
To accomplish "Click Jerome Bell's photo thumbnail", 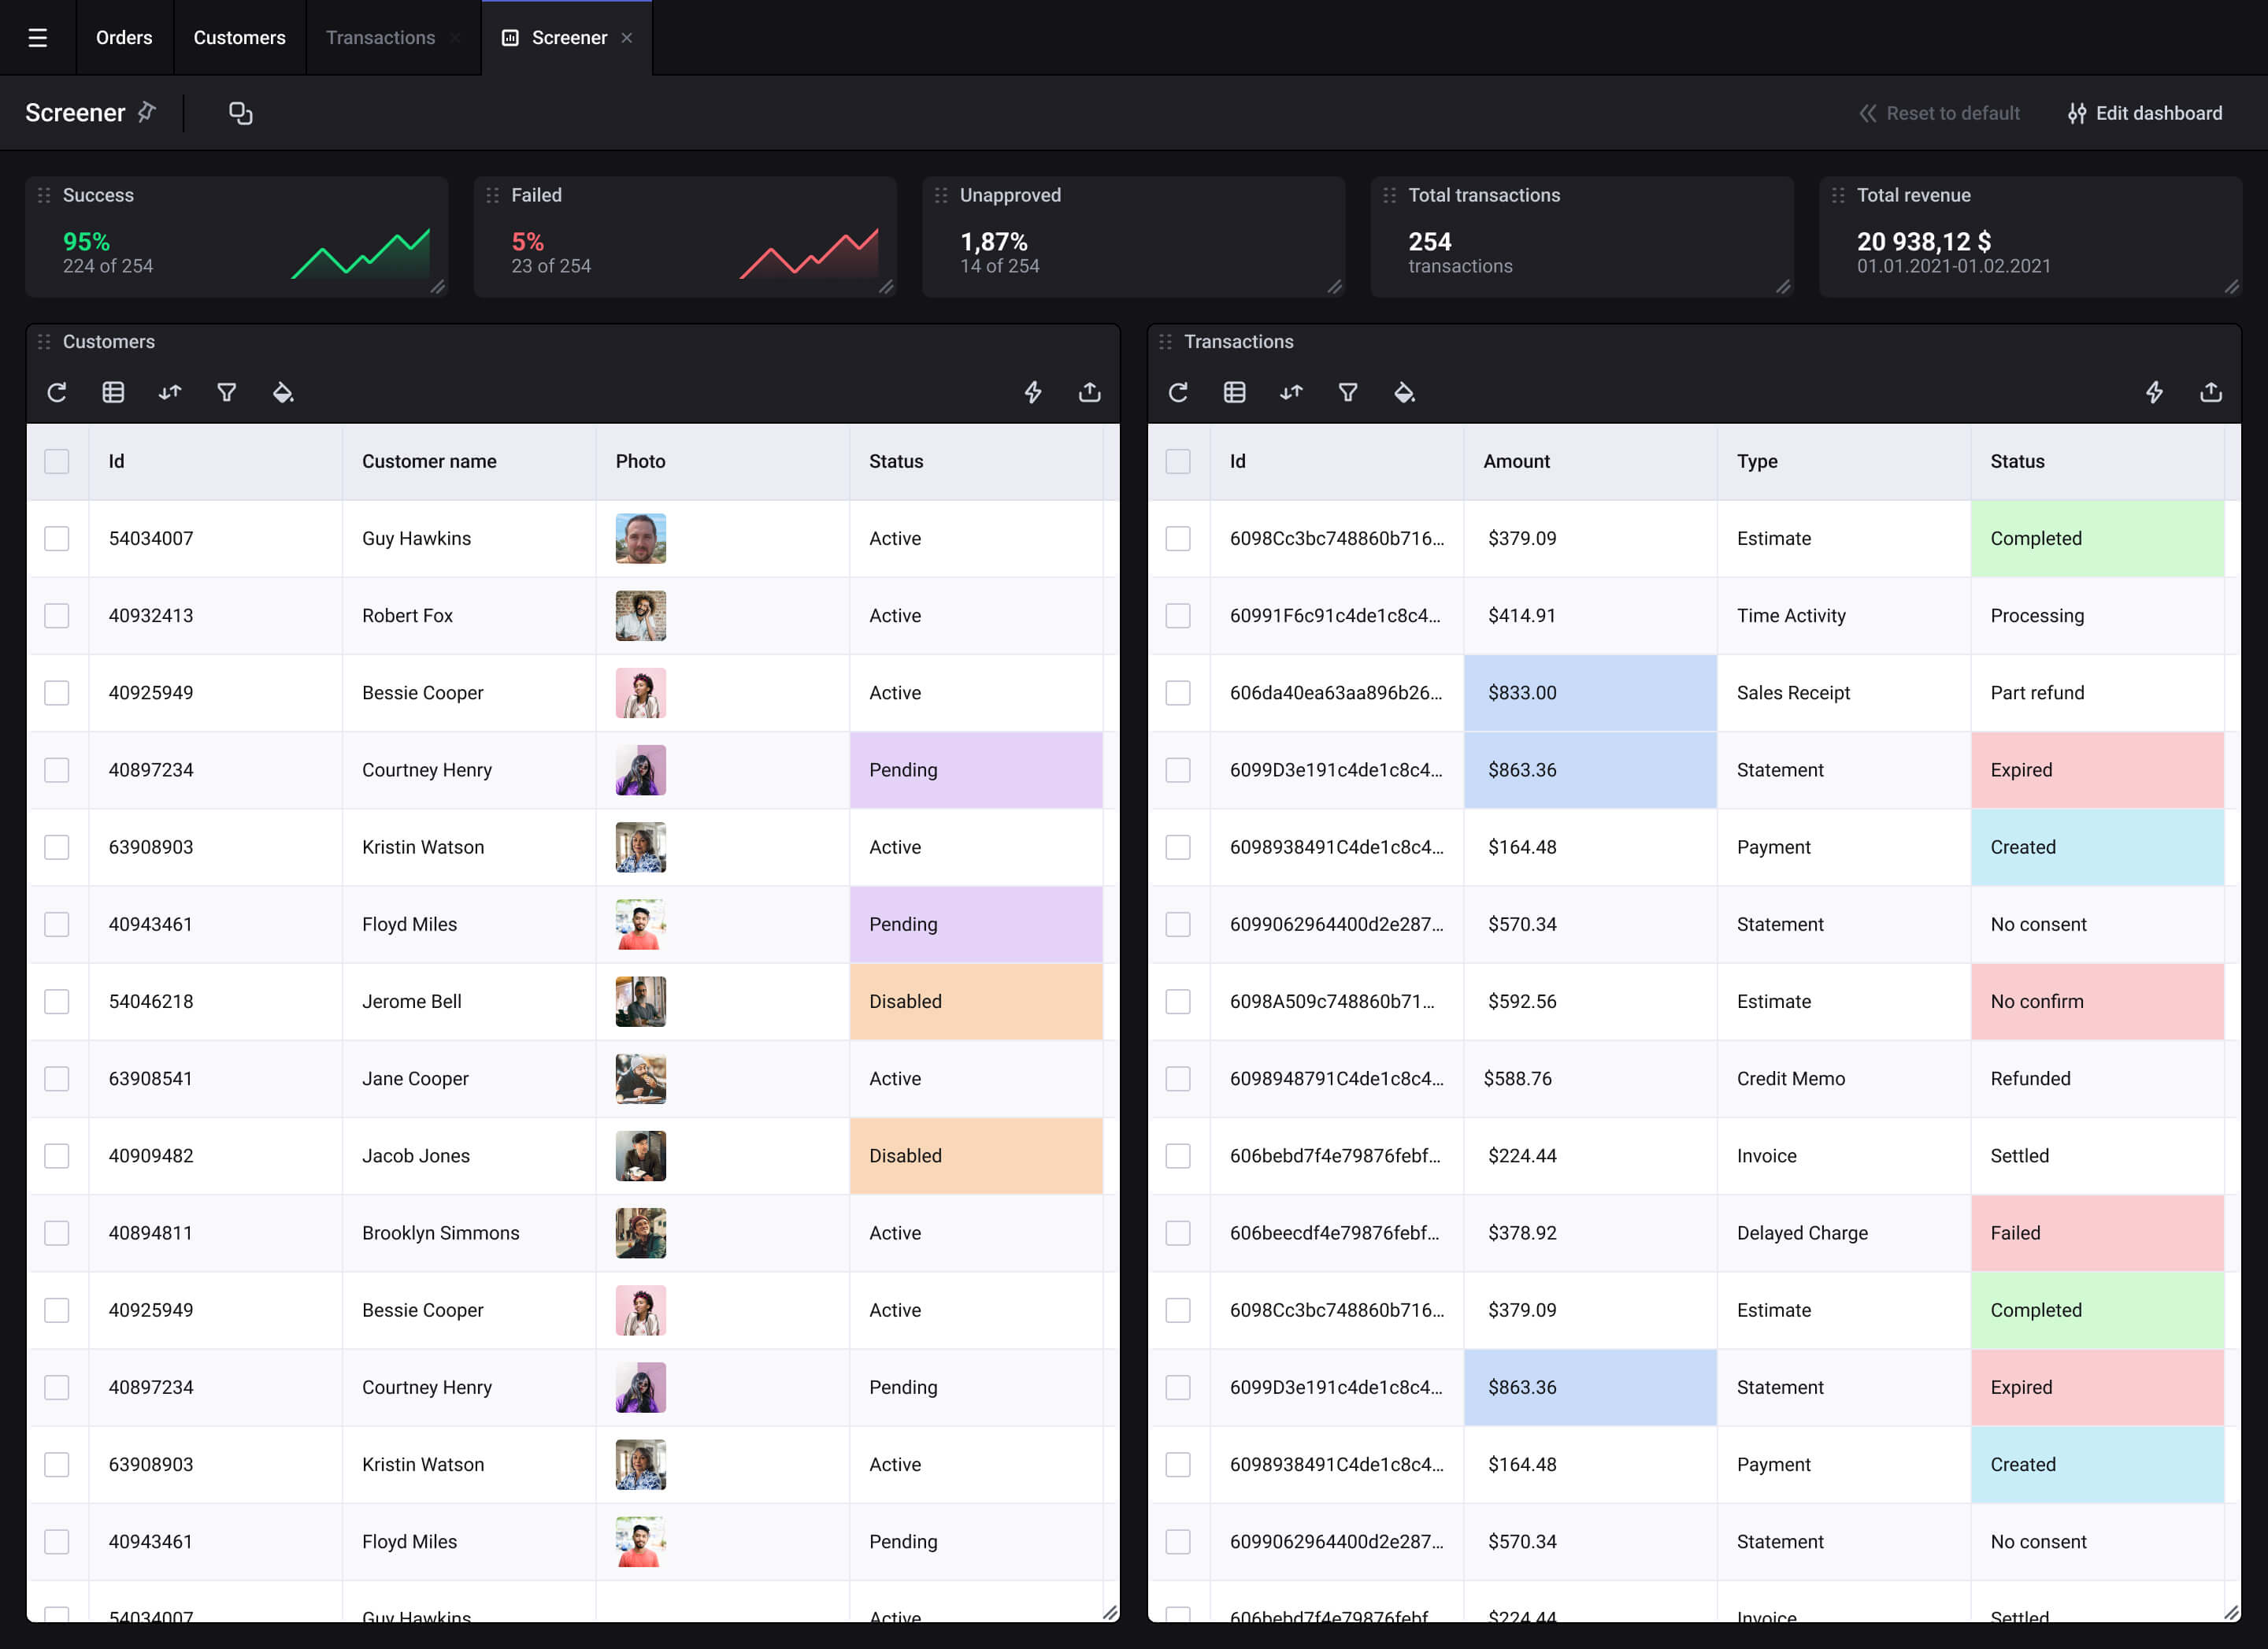I will pyautogui.click(x=640, y=1001).
